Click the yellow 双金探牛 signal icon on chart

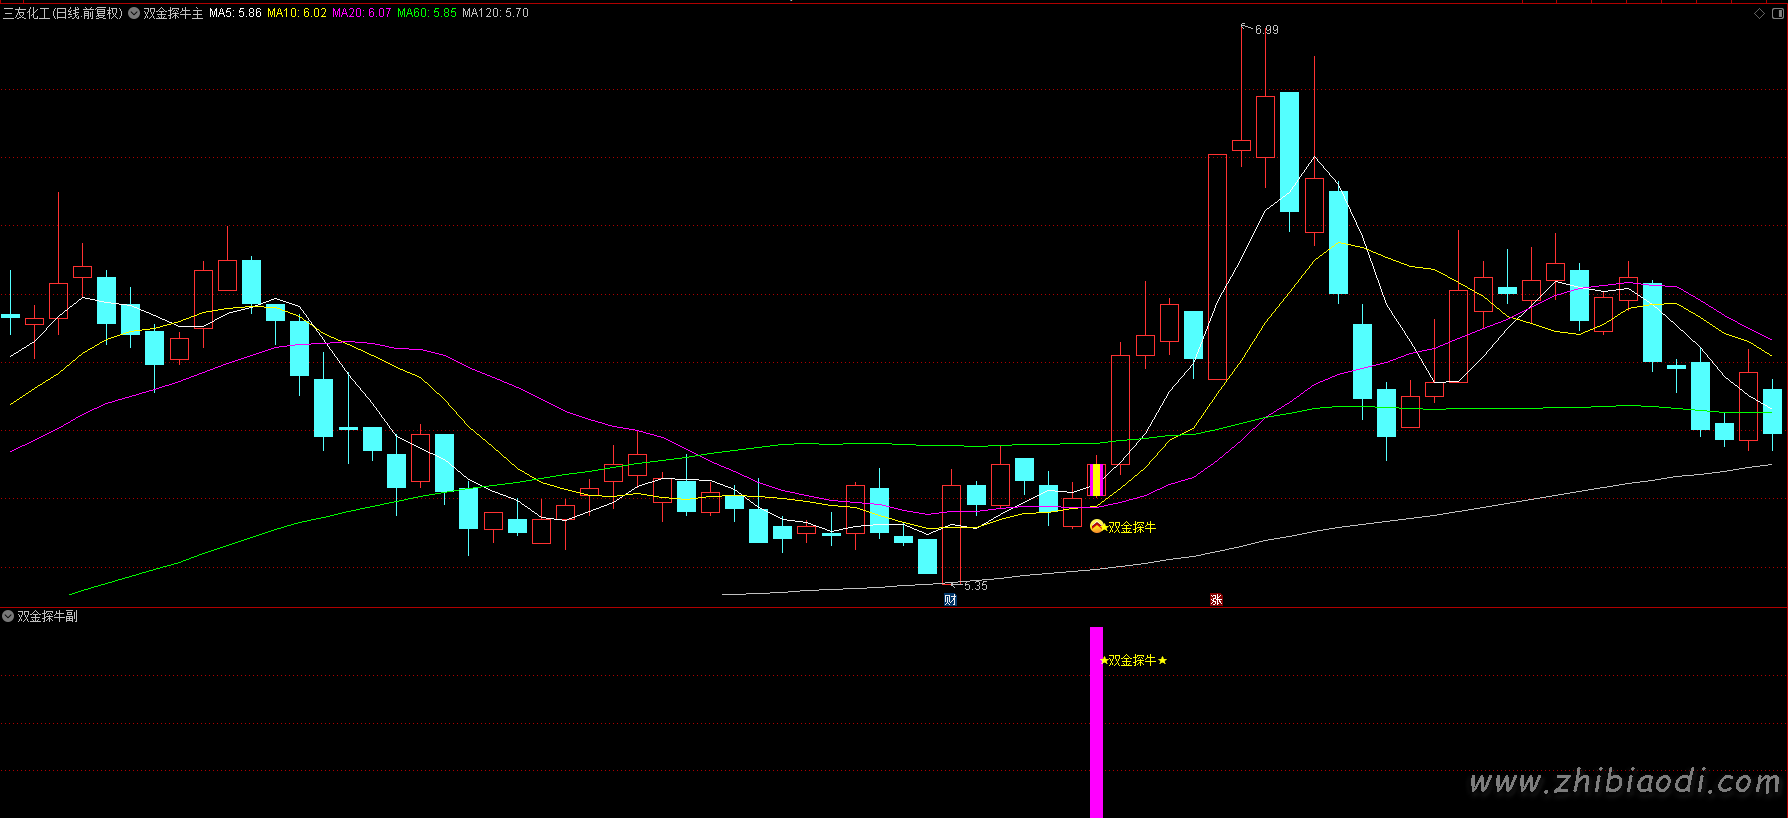coord(1097,527)
